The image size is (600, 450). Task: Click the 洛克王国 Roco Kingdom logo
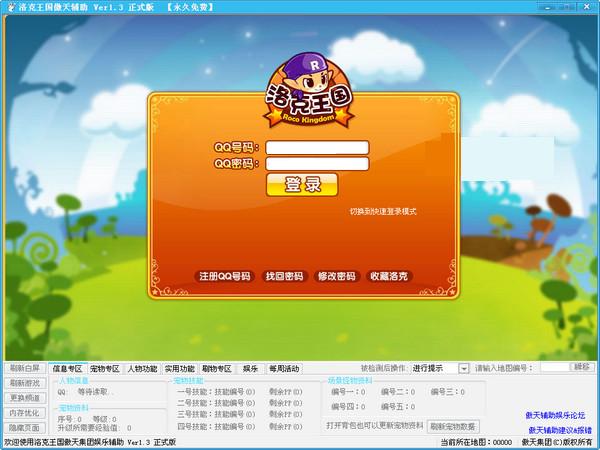308,92
